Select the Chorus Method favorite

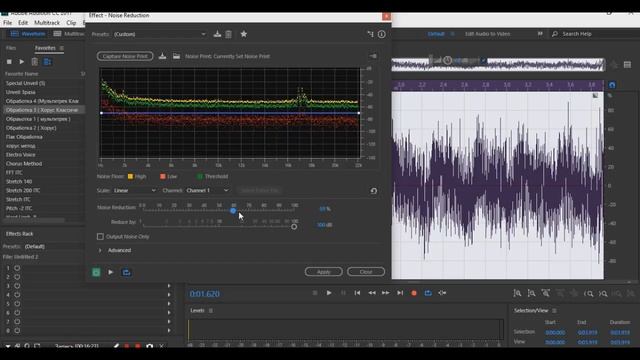pyautogui.click(x=24, y=164)
